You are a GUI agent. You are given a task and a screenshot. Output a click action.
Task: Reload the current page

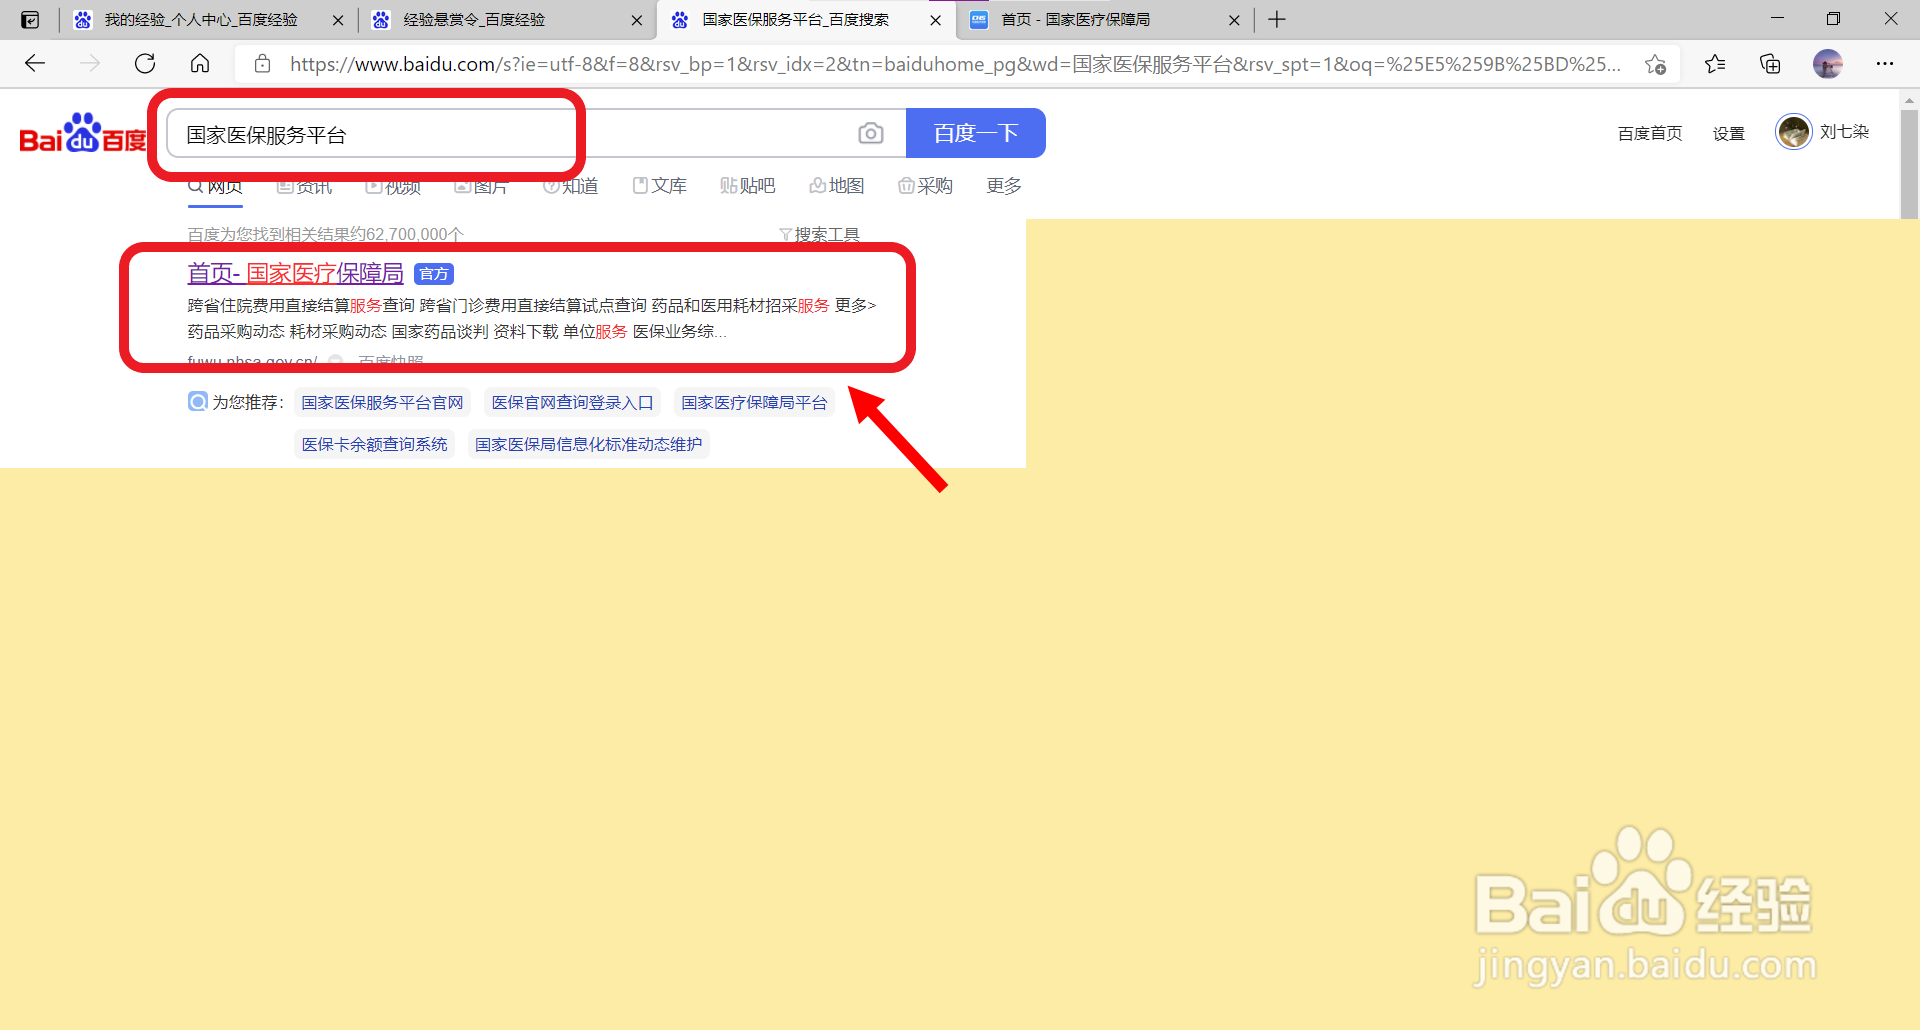point(145,64)
